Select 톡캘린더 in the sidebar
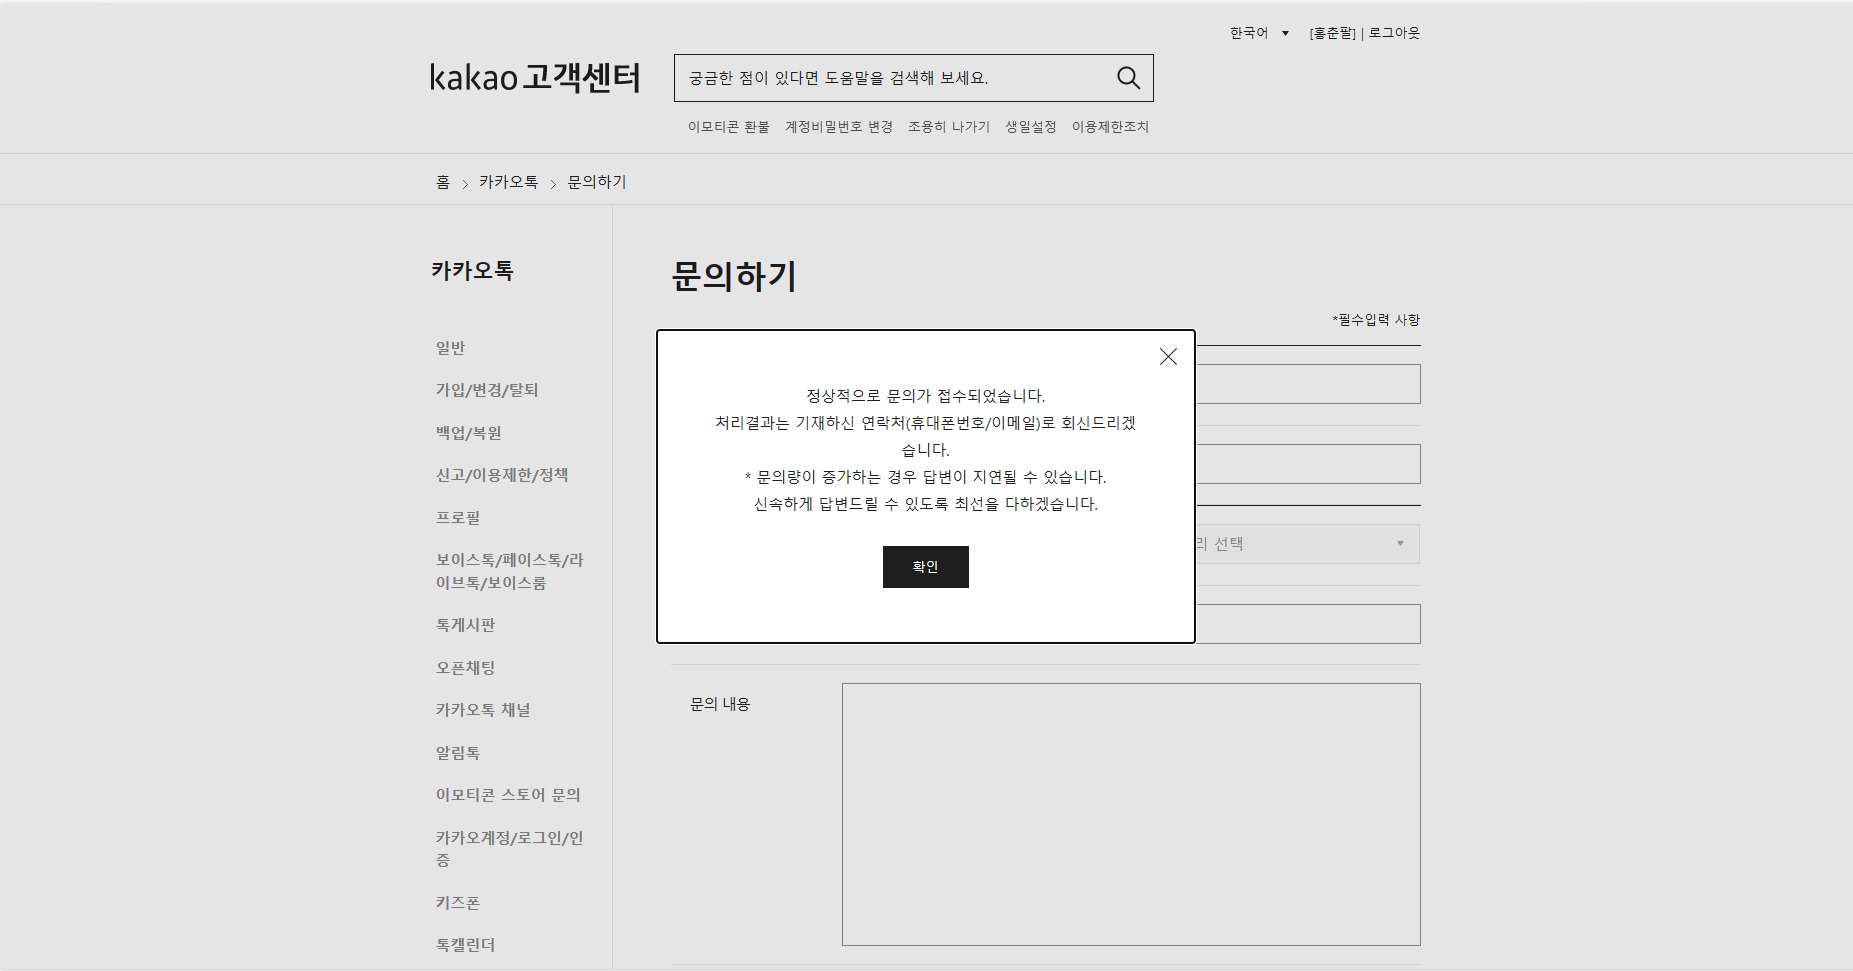Screen dimensions: 1853x971 coord(465,945)
